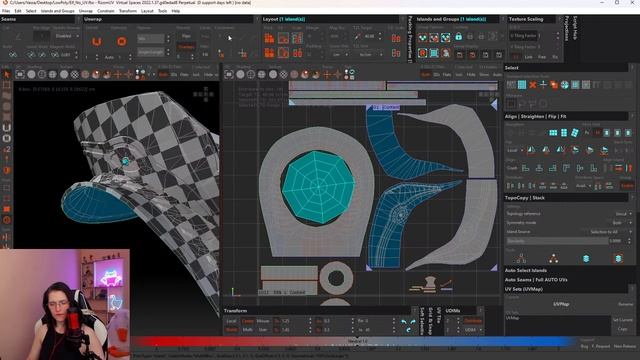Open the Crash dropdown in Align section
This screenshot has height=360, width=640.
click(x=512, y=168)
